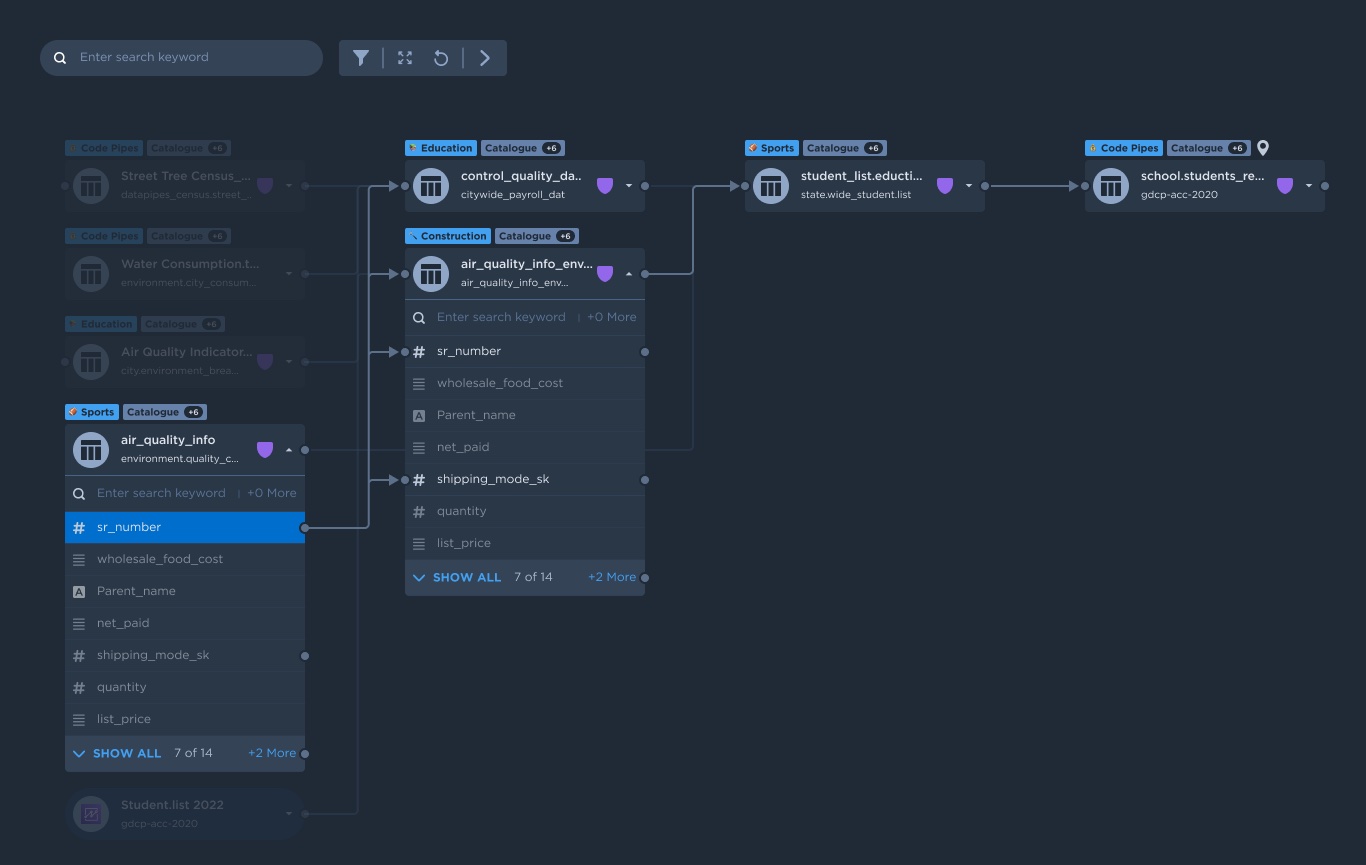The width and height of the screenshot is (1366, 865).
Task: Click purple shield on school.students_re node
Action: click(x=1285, y=186)
